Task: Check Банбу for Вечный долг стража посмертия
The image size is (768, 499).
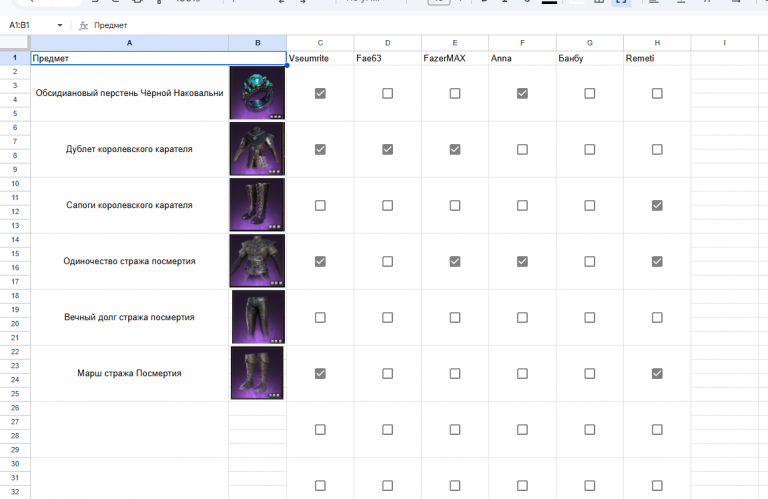Action: 590,317
